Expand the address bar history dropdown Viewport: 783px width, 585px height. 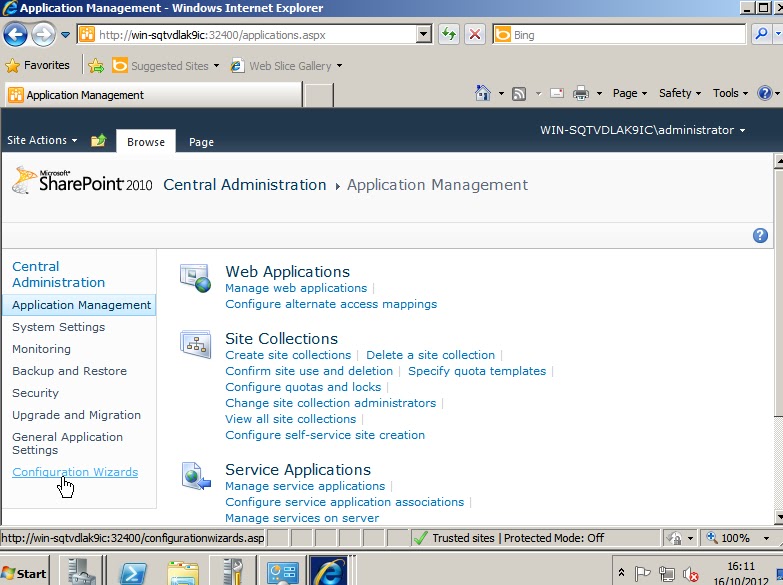pos(424,34)
